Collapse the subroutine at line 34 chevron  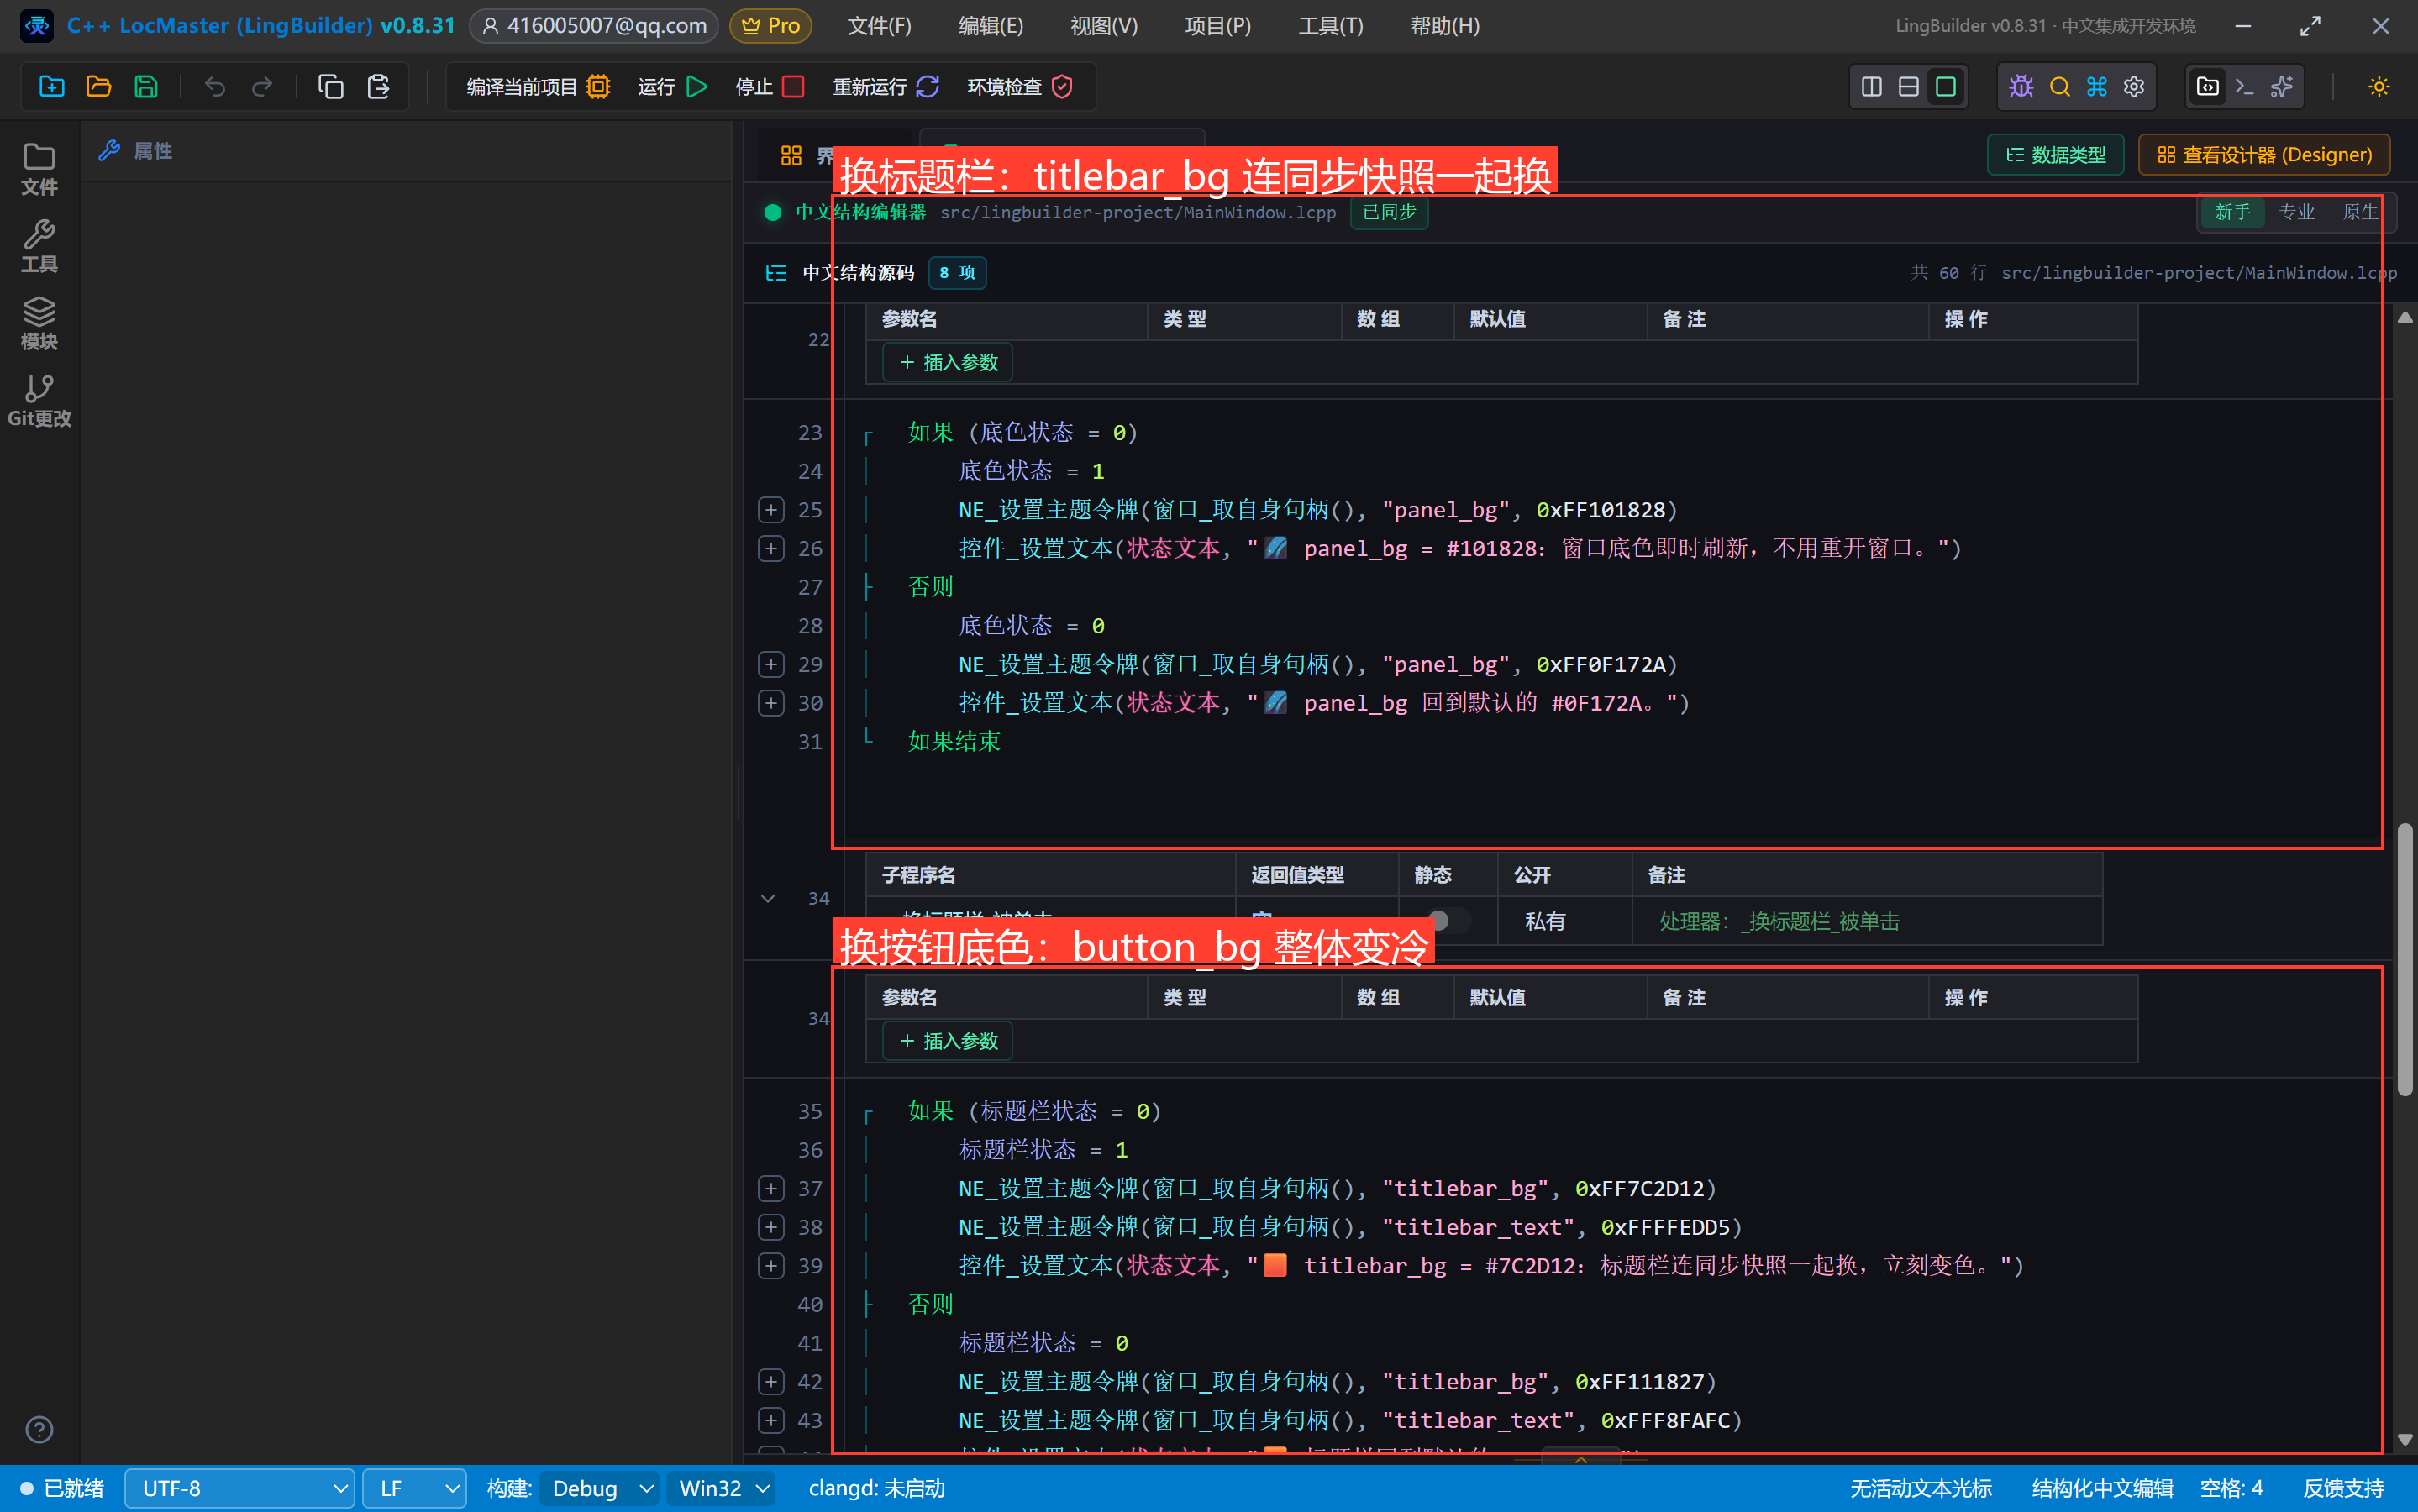tap(768, 898)
